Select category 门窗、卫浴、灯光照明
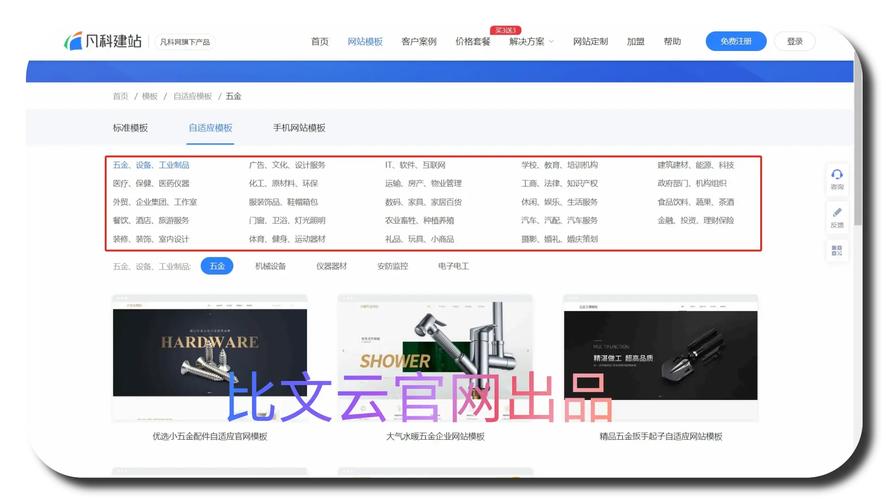Viewport: 889px width, 500px height. point(287,221)
